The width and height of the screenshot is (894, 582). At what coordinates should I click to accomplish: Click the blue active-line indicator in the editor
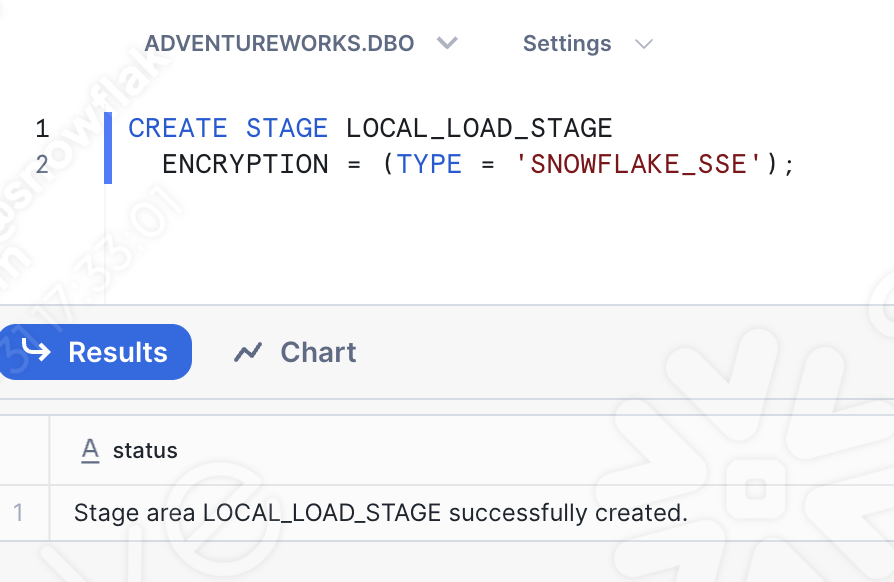(x=108, y=146)
